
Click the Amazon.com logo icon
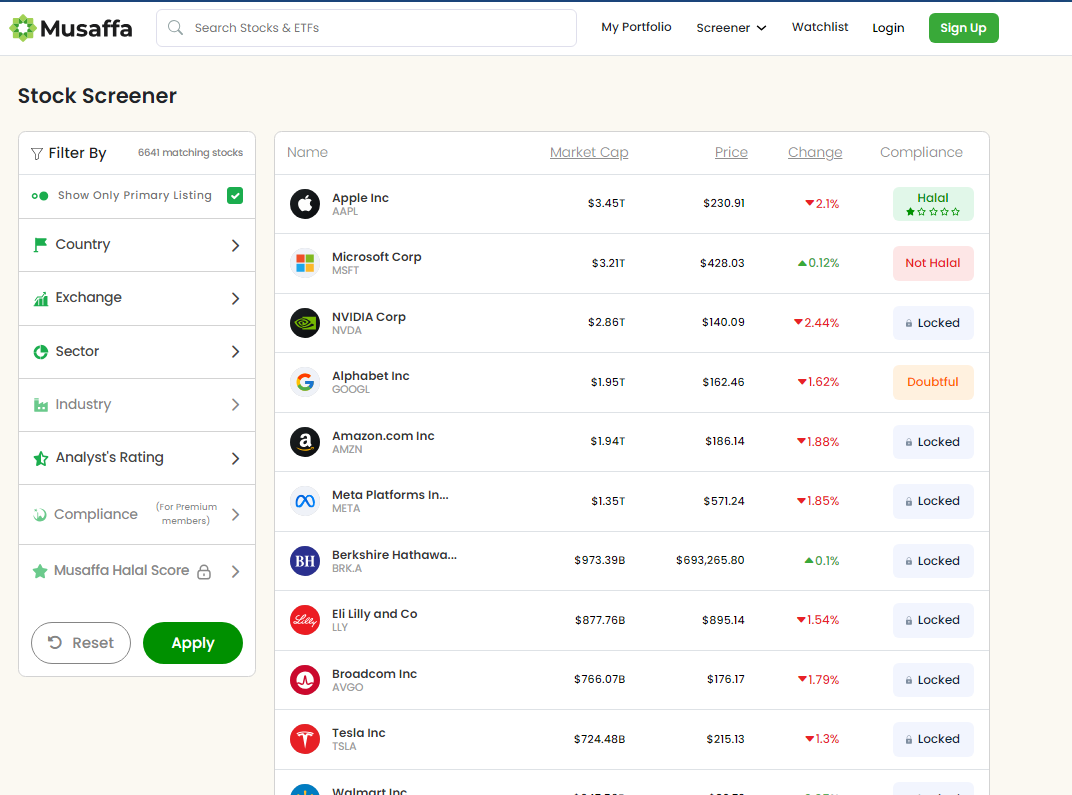305,442
